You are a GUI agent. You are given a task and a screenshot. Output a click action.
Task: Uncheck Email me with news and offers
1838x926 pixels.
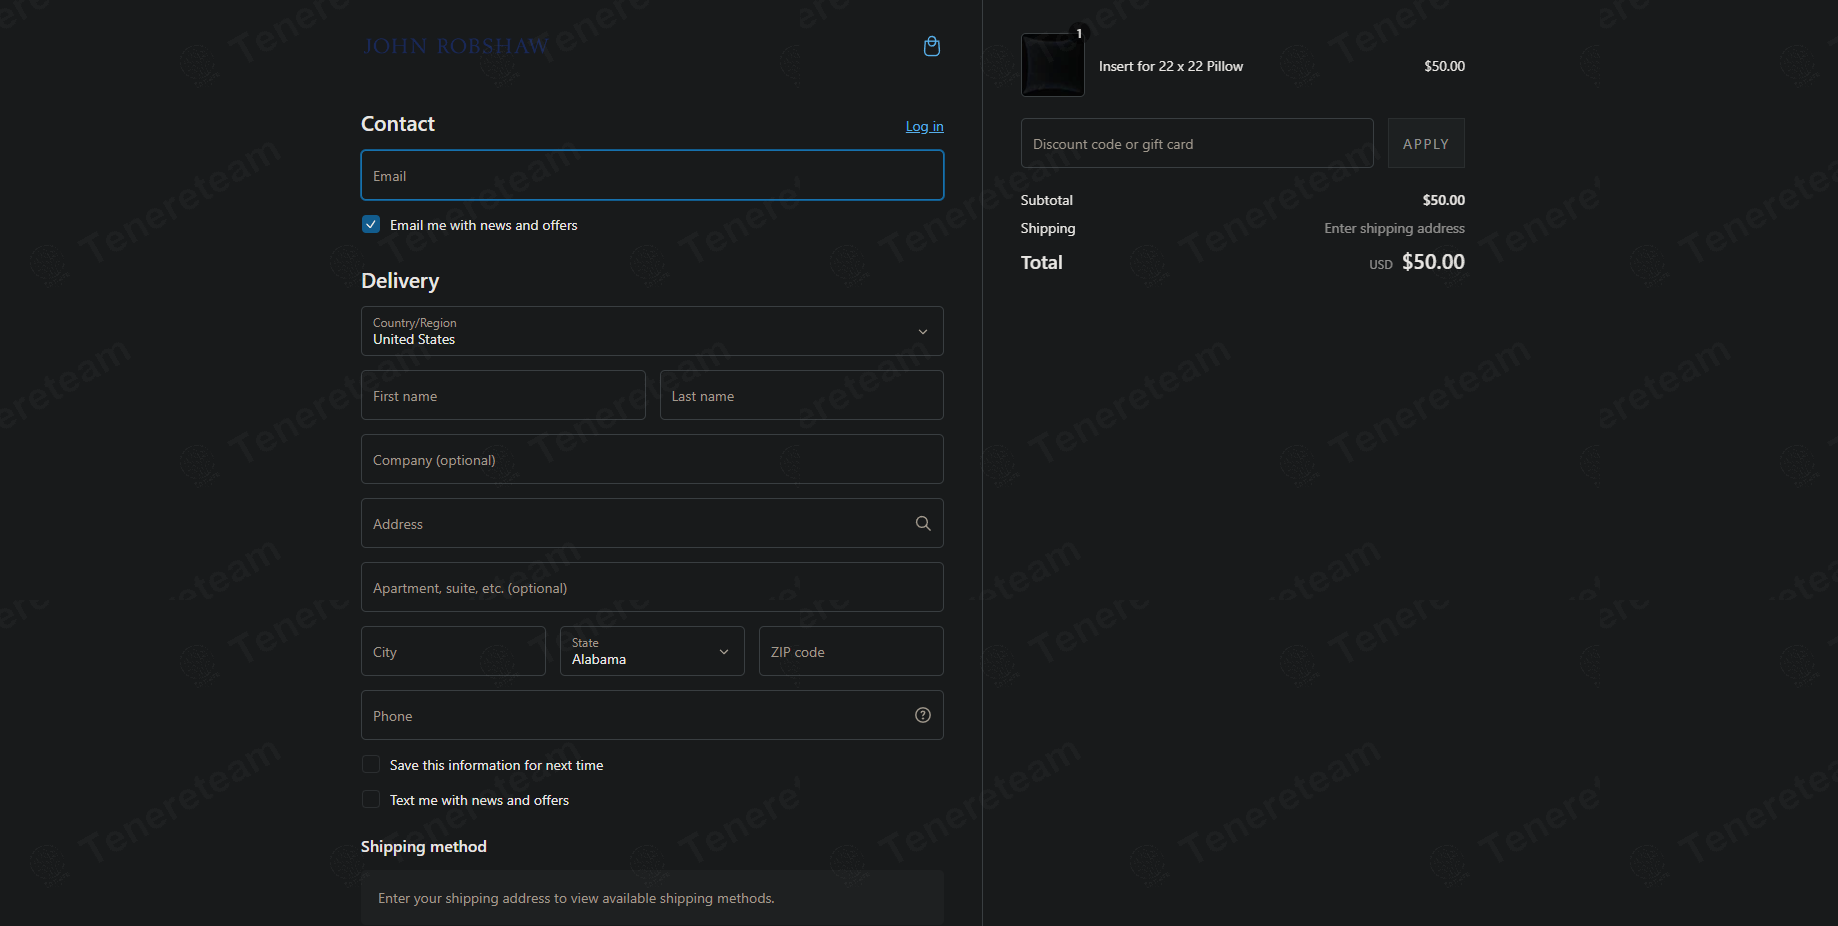[371, 224]
